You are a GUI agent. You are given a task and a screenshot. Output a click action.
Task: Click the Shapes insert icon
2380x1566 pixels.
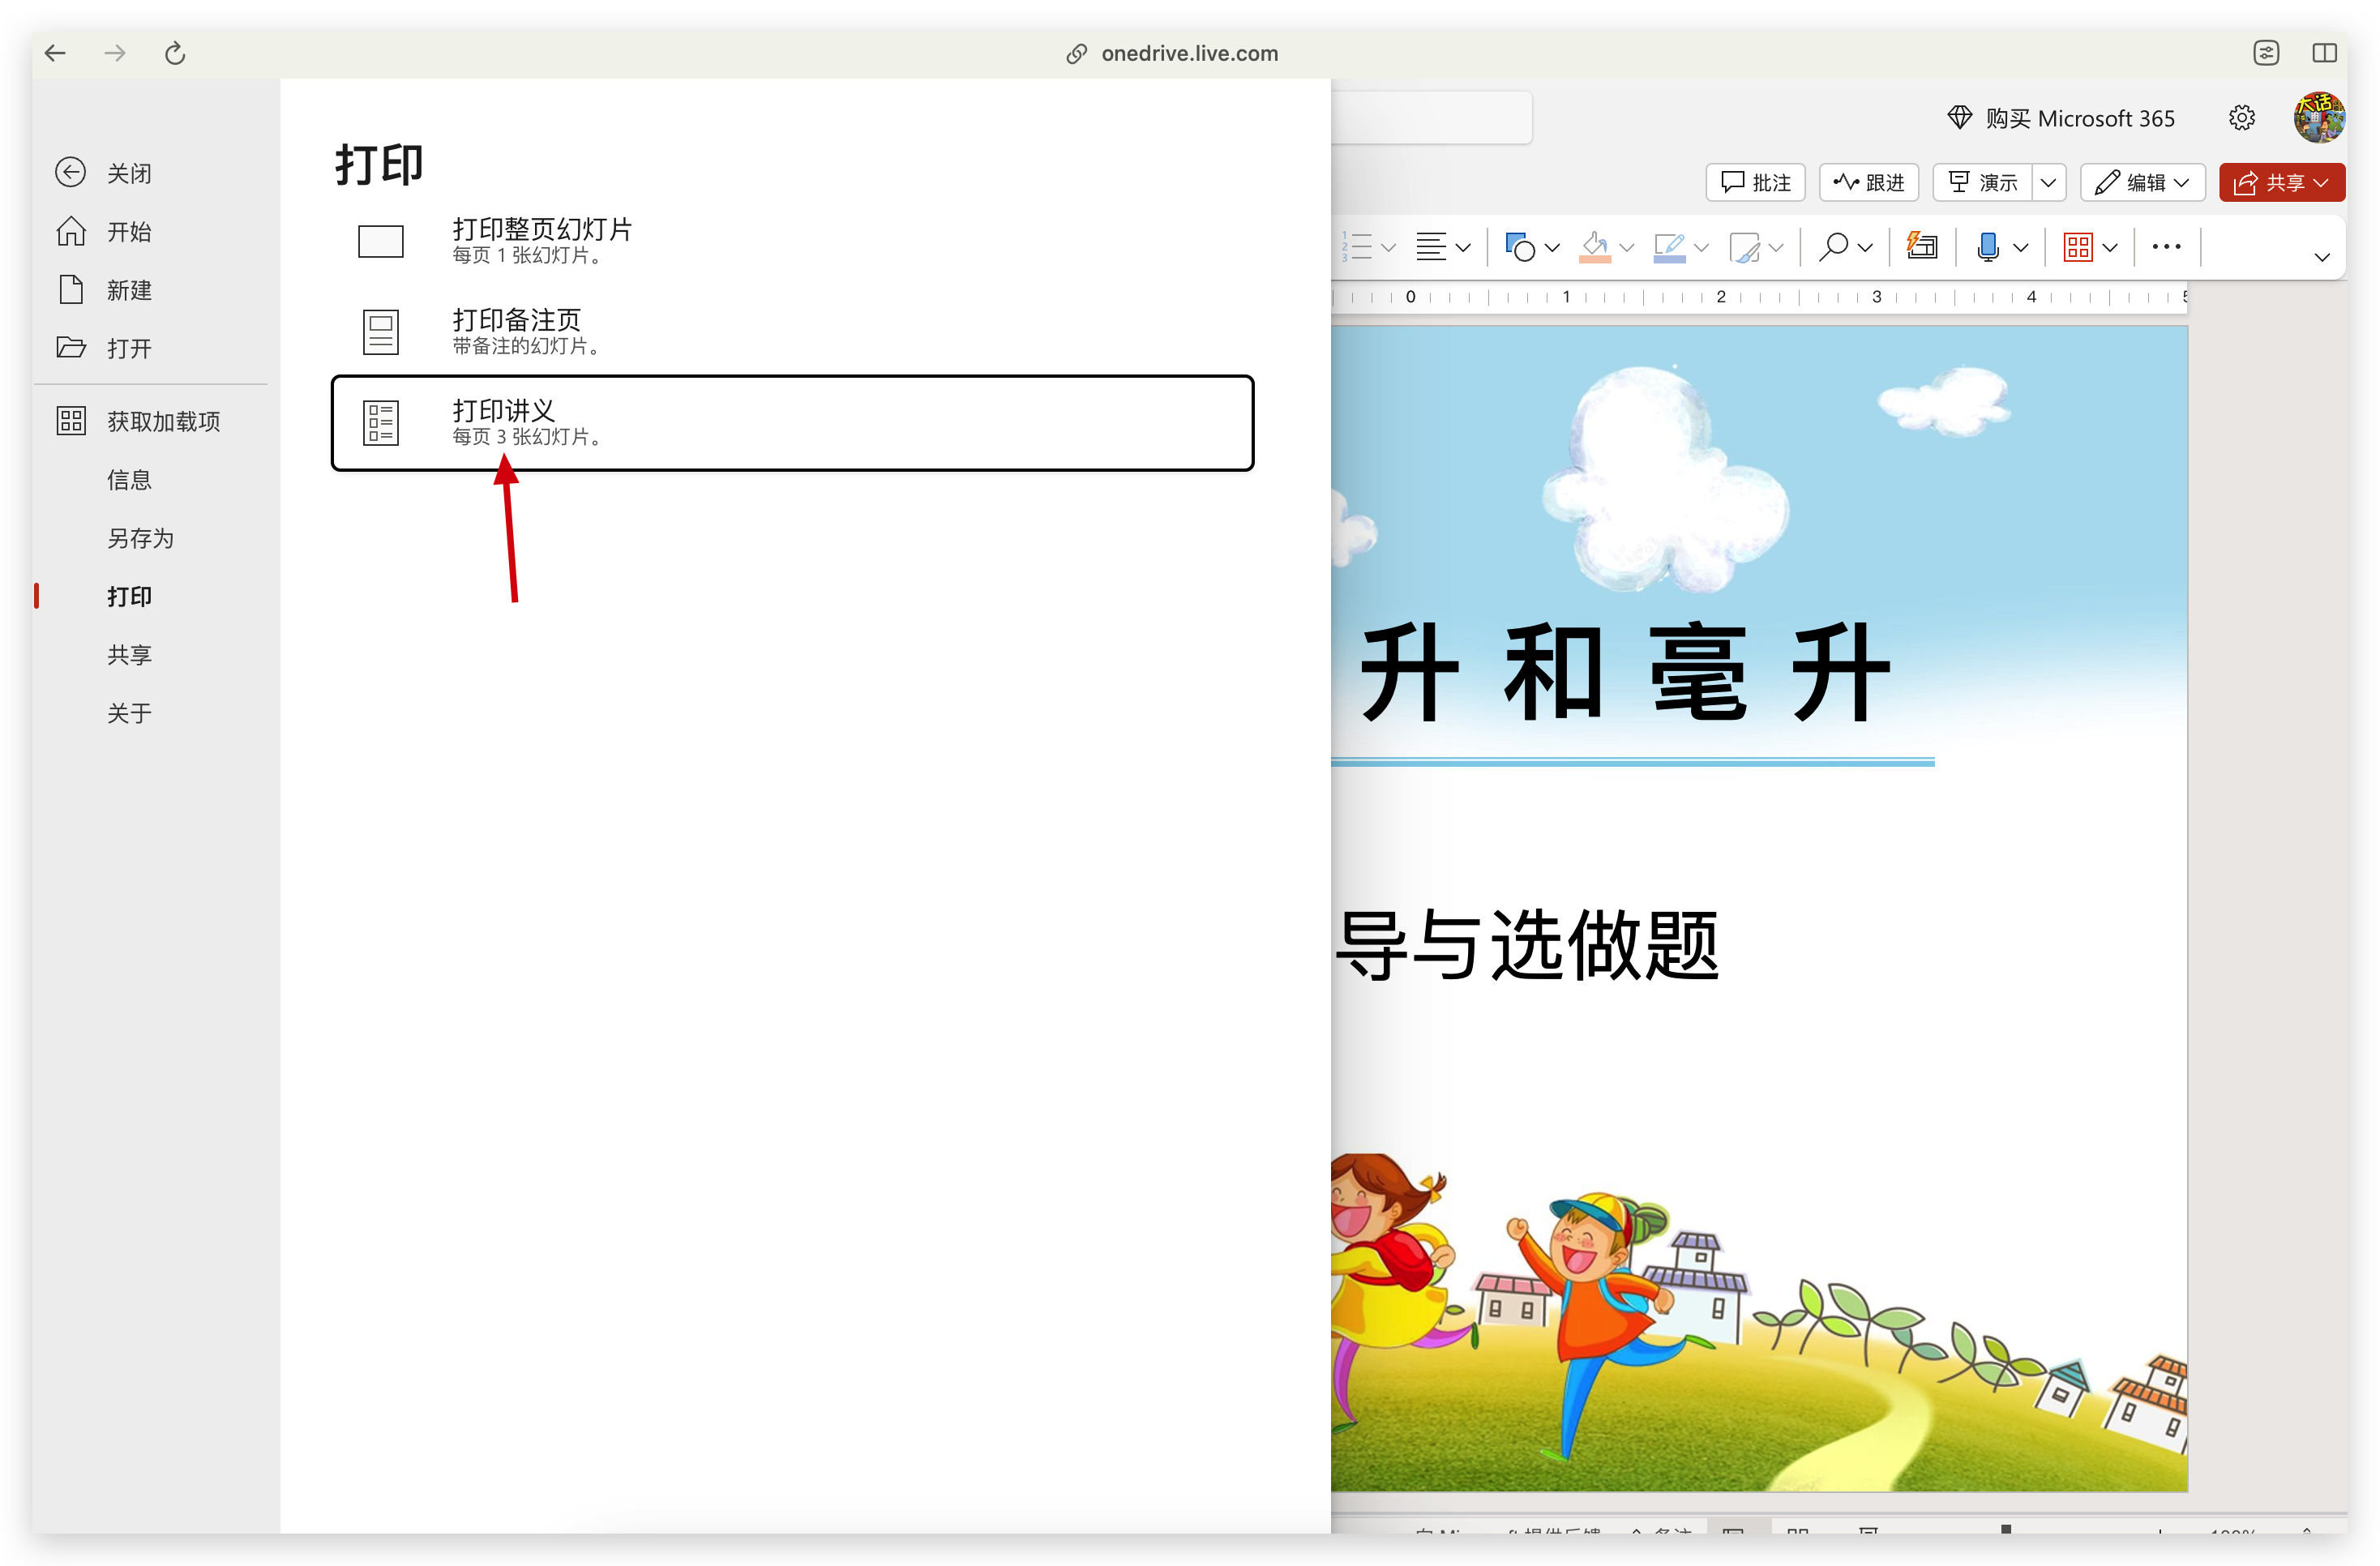coord(1520,246)
